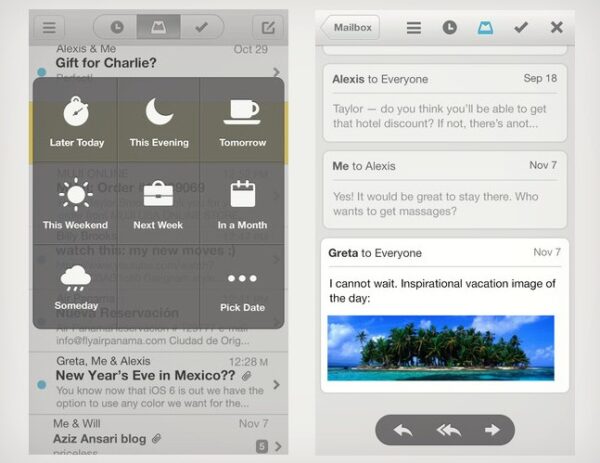Switch to the Archive checkmark tab
Screen dimensions: 600x463
pyautogui.click(x=201, y=27)
